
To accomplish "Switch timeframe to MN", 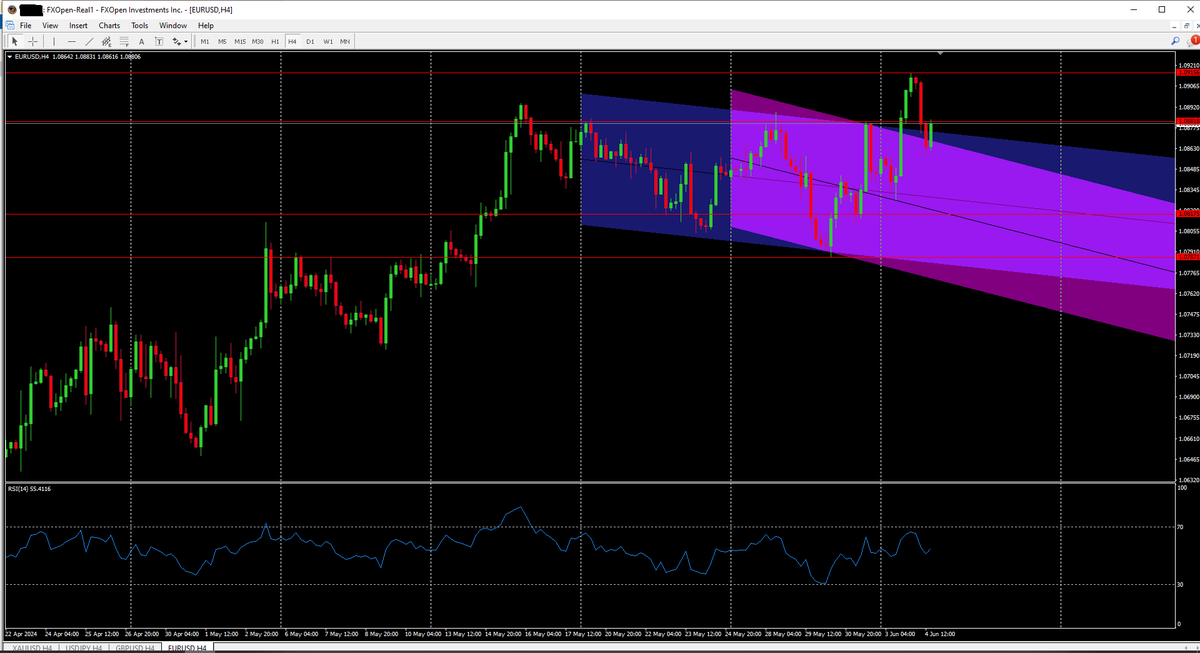I will pyautogui.click(x=345, y=41).
